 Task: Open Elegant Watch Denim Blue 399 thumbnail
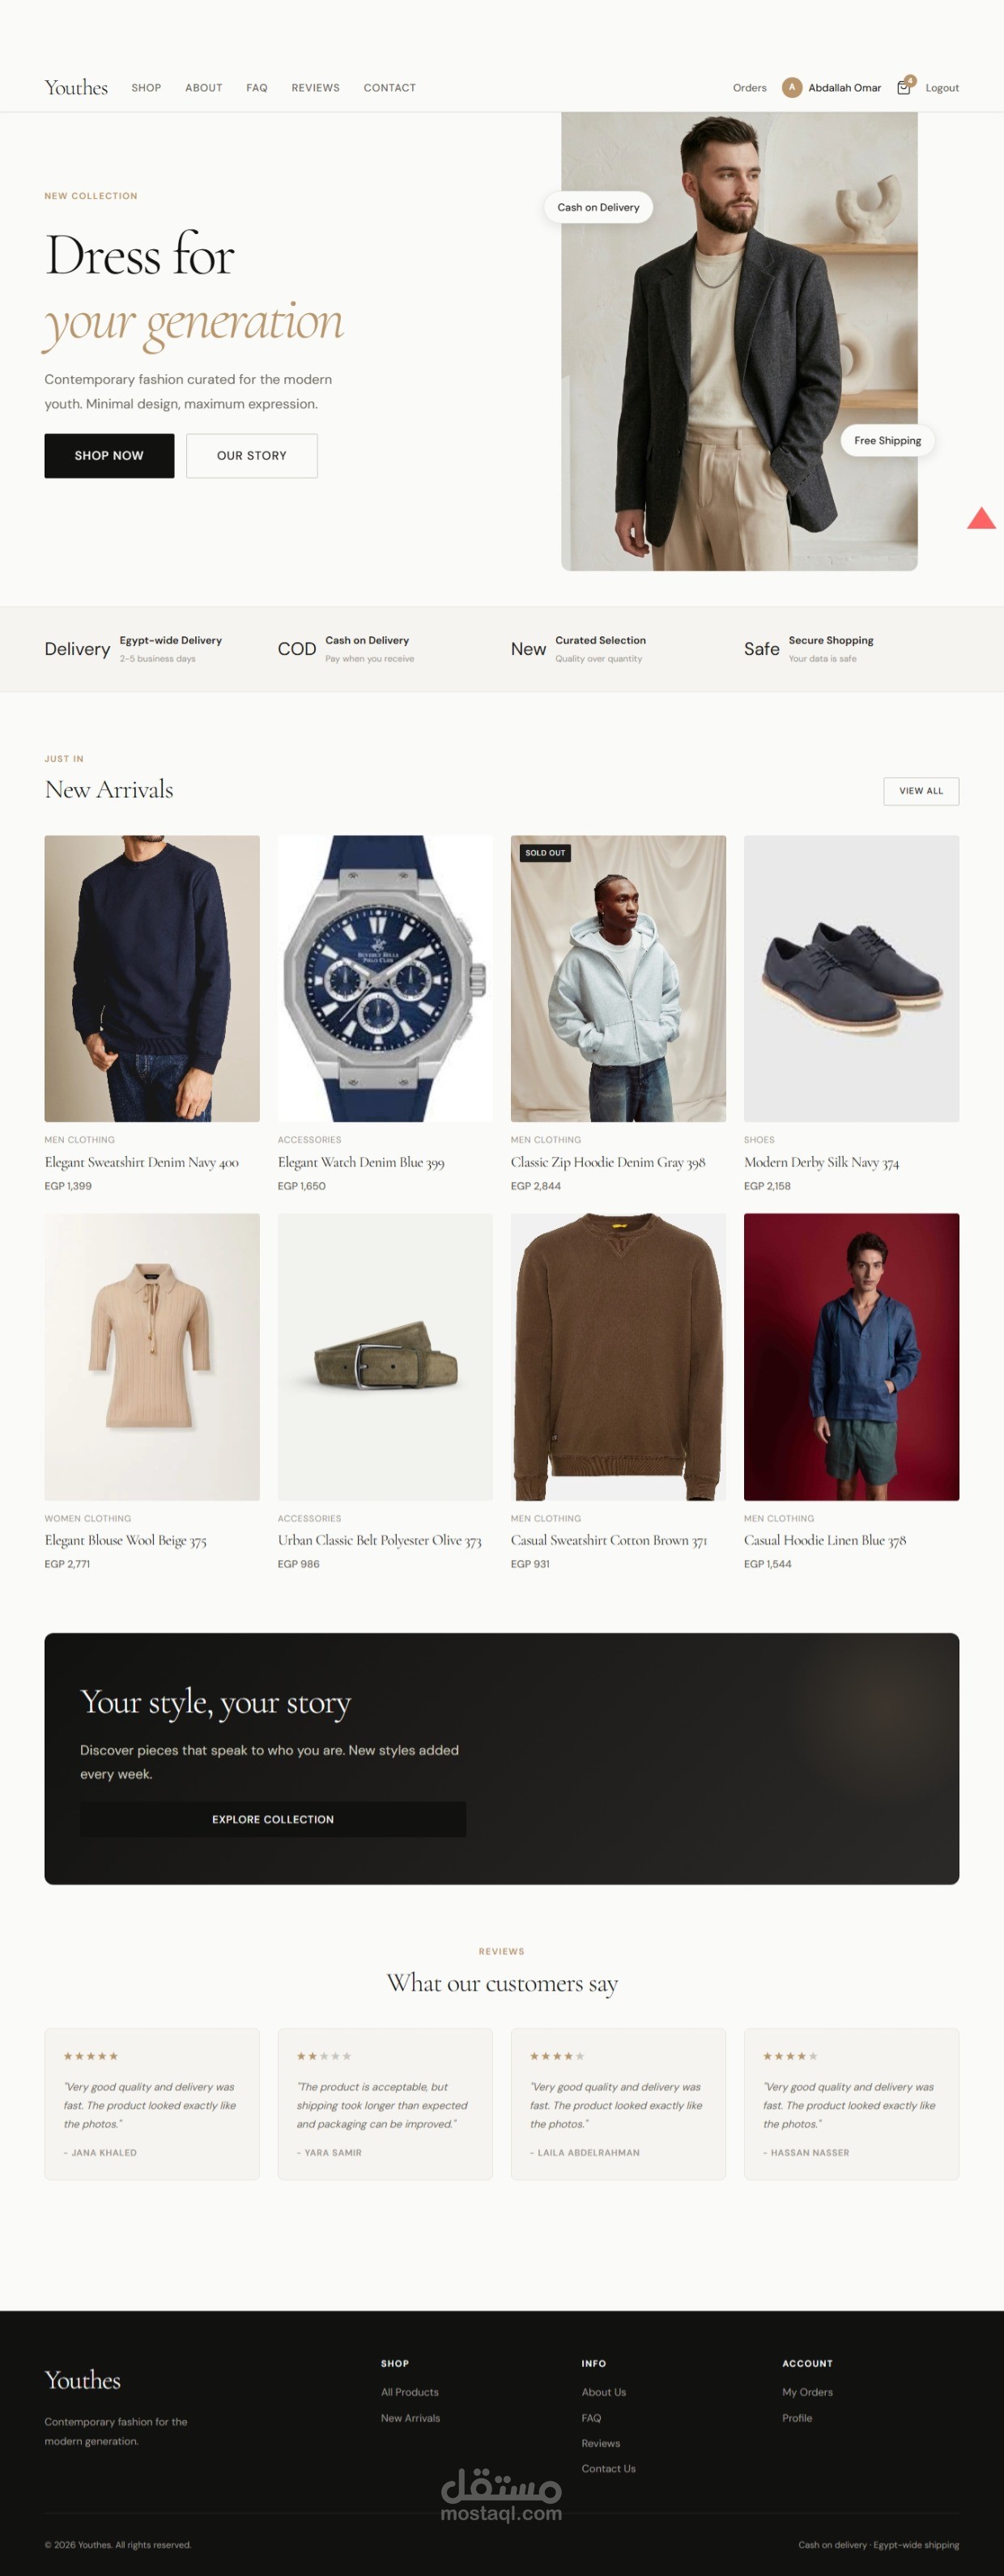click(x=385, y=978)
